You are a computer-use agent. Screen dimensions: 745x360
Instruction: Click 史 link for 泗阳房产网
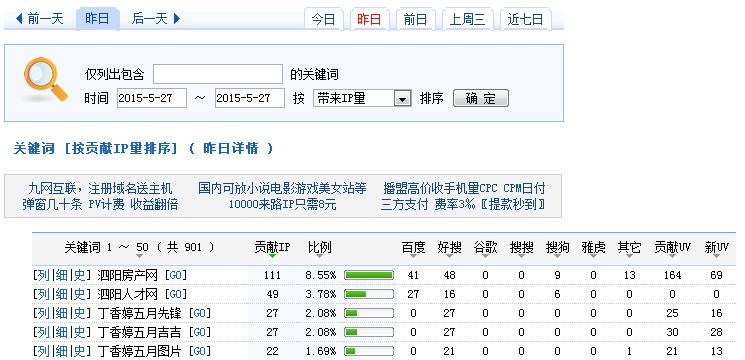pyautogui.click(x=79, y=275)
